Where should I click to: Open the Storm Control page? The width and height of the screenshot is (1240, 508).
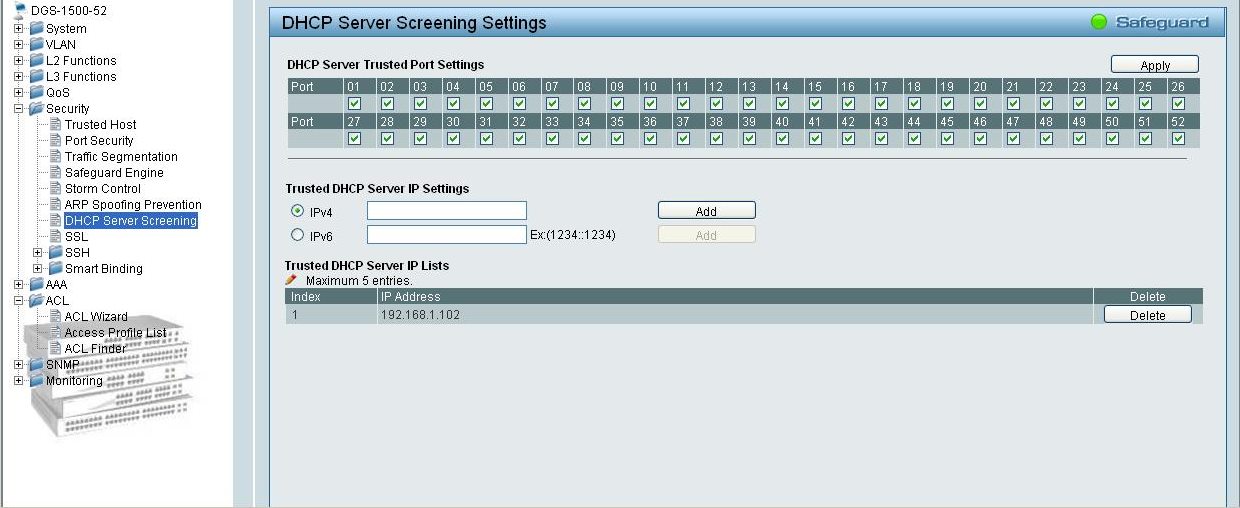pos(102,189)
